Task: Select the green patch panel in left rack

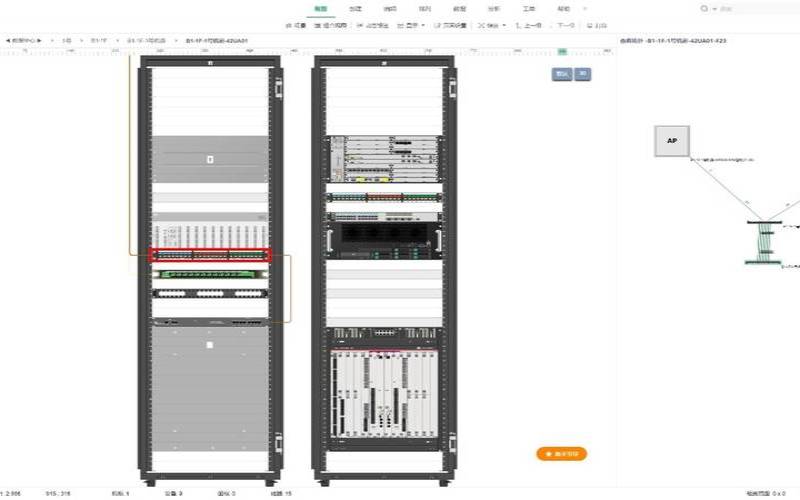Action: [x=210, y=272]
